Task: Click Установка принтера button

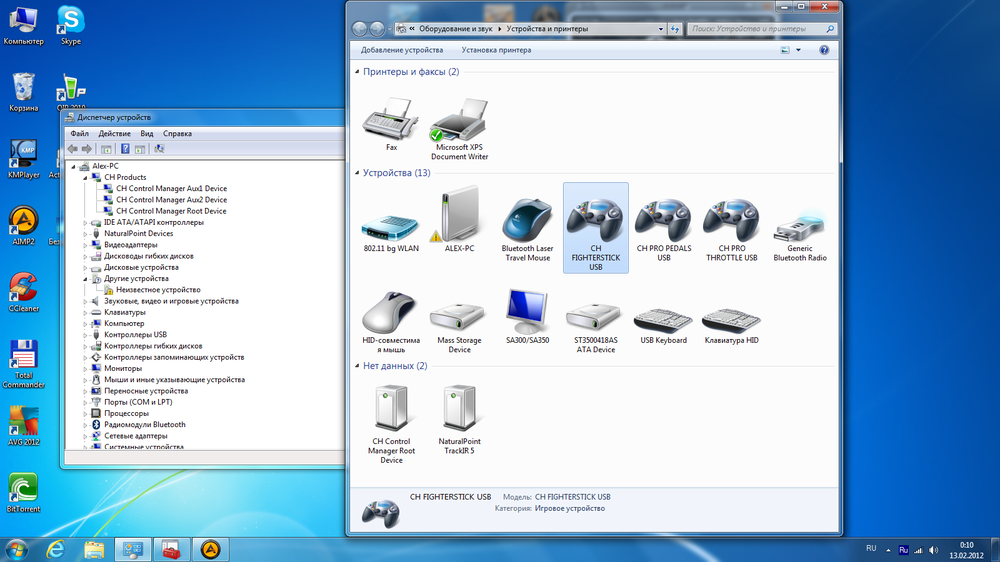Action: (496, 50)
